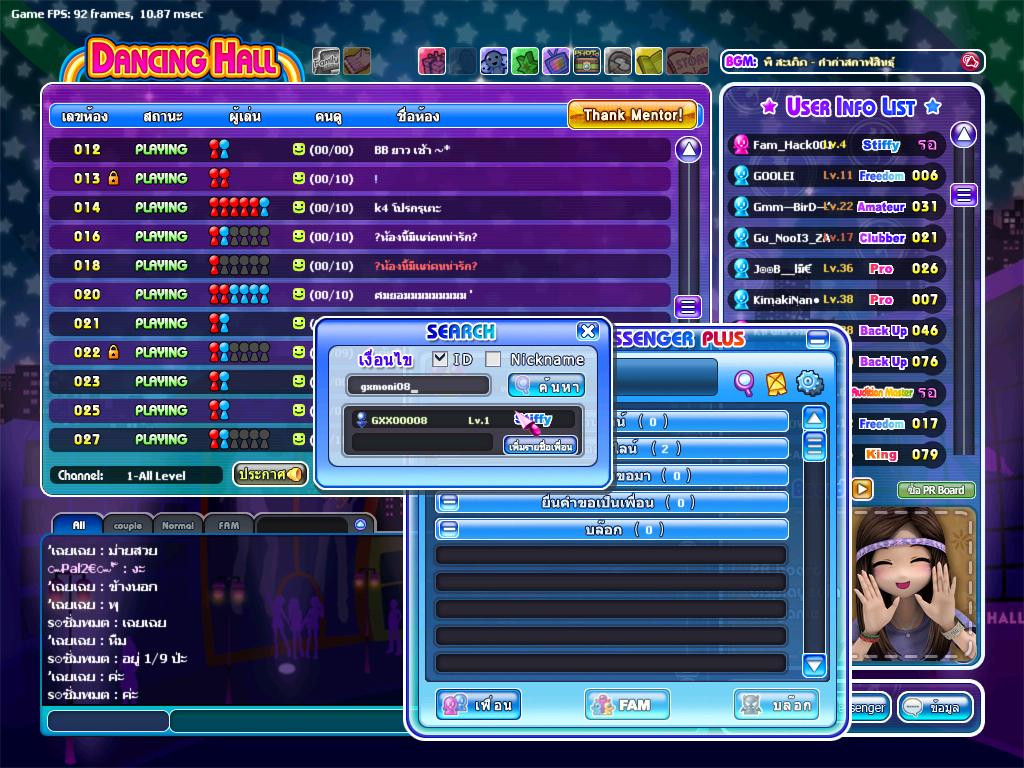
Task: Click the Thank Mentor! button
Action: (632, 115)
